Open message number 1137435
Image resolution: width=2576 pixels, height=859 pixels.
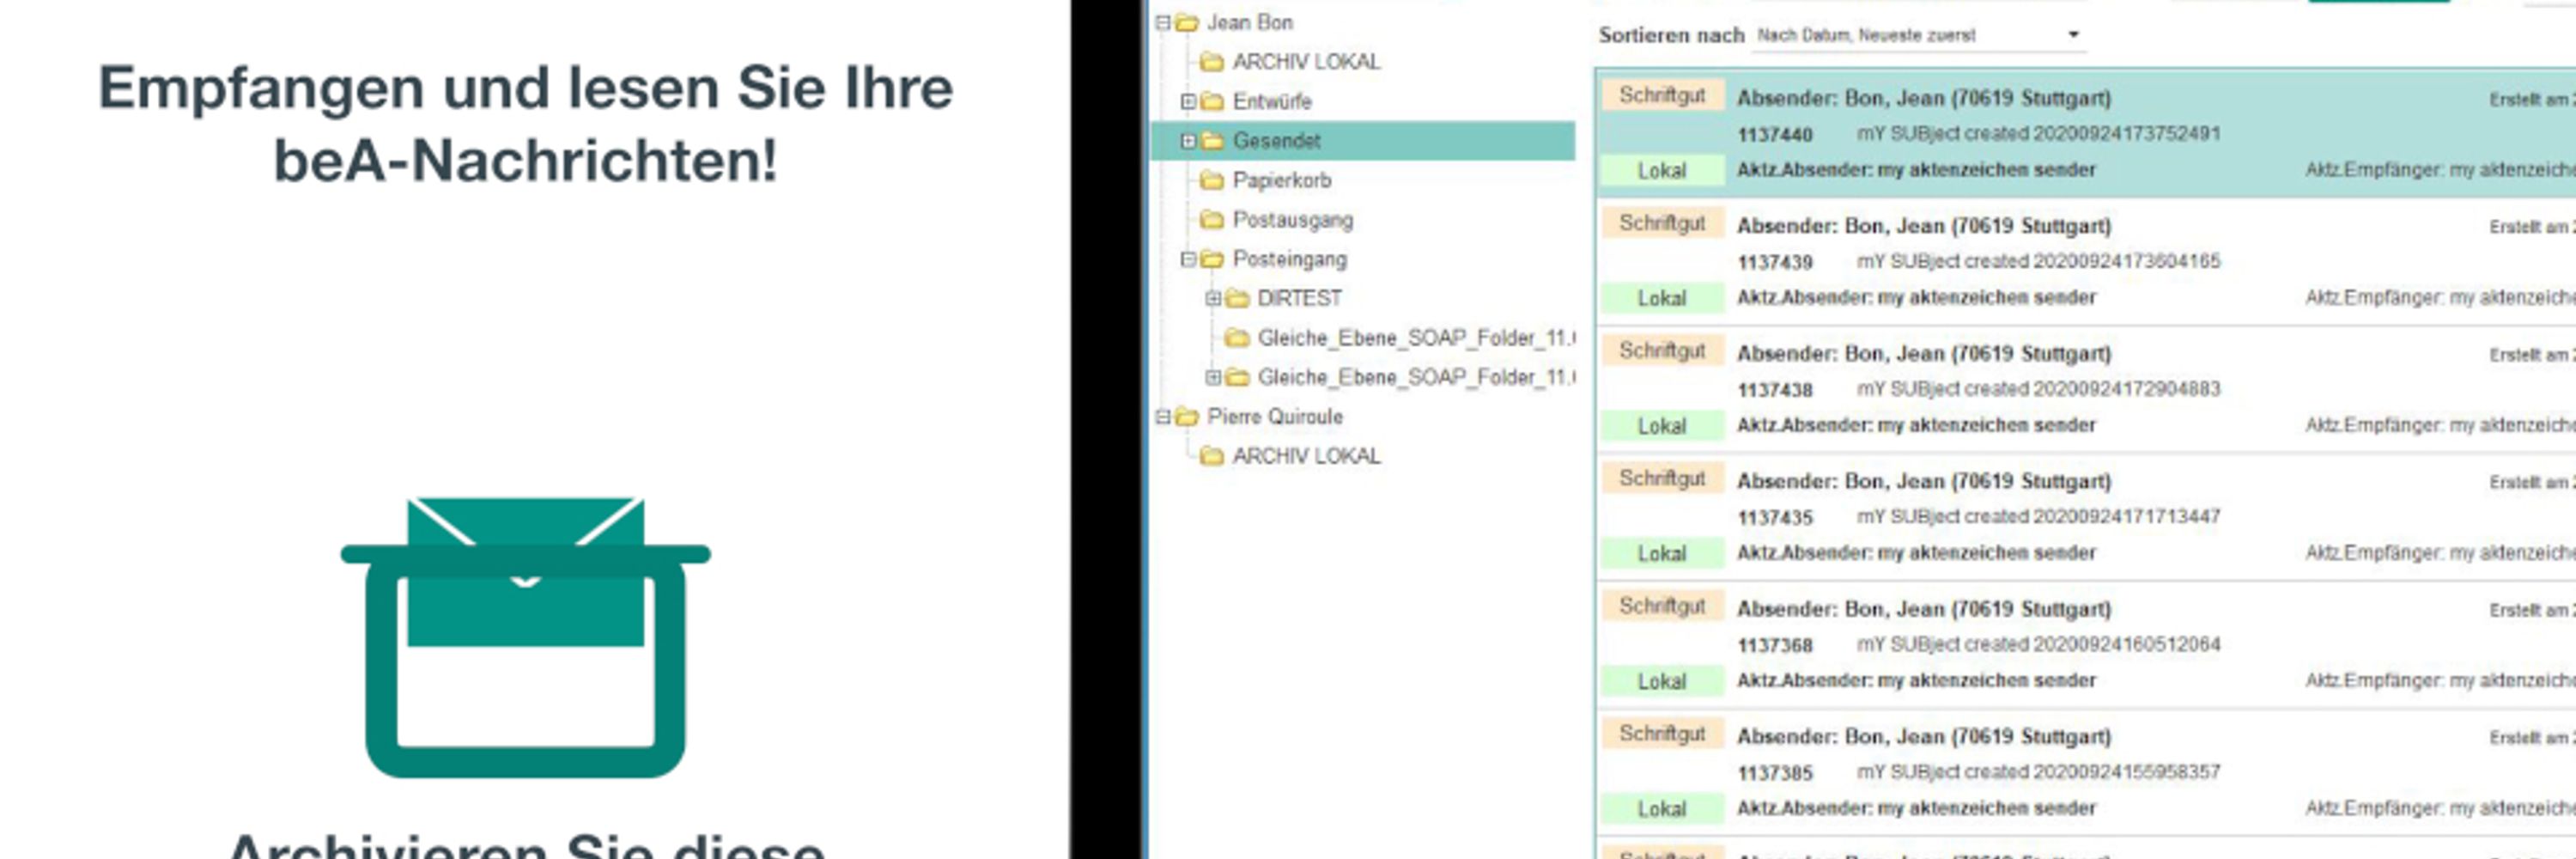(2086, 517)
